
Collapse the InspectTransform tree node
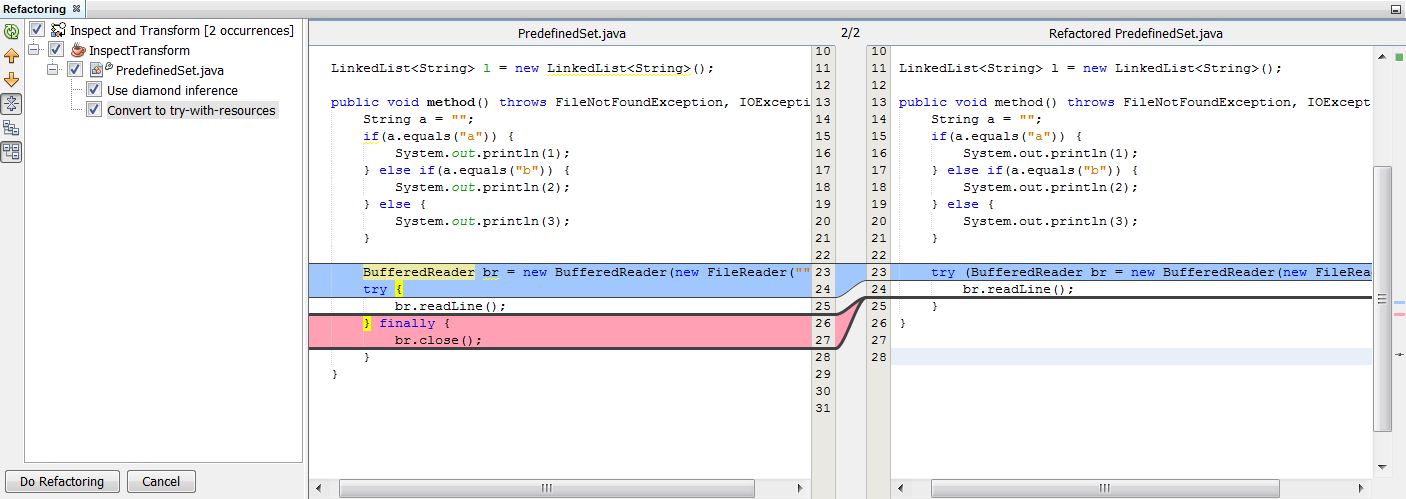35,50
